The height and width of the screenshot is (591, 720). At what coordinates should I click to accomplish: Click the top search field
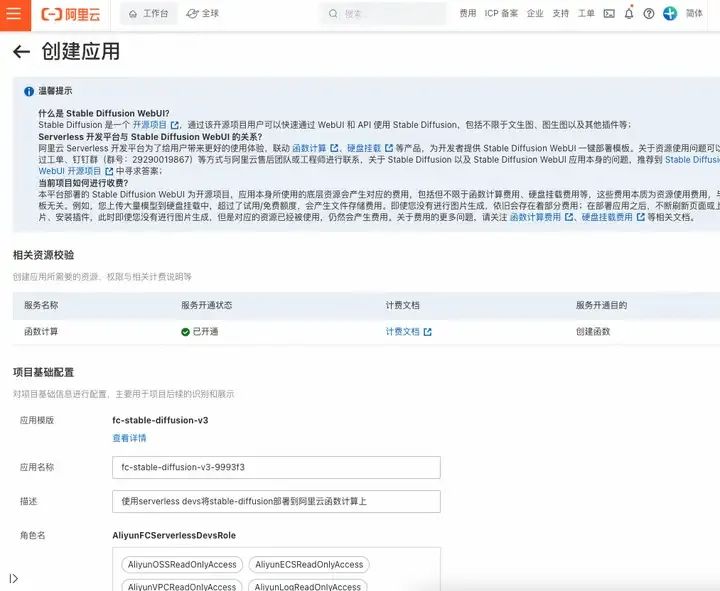[383, 14]
